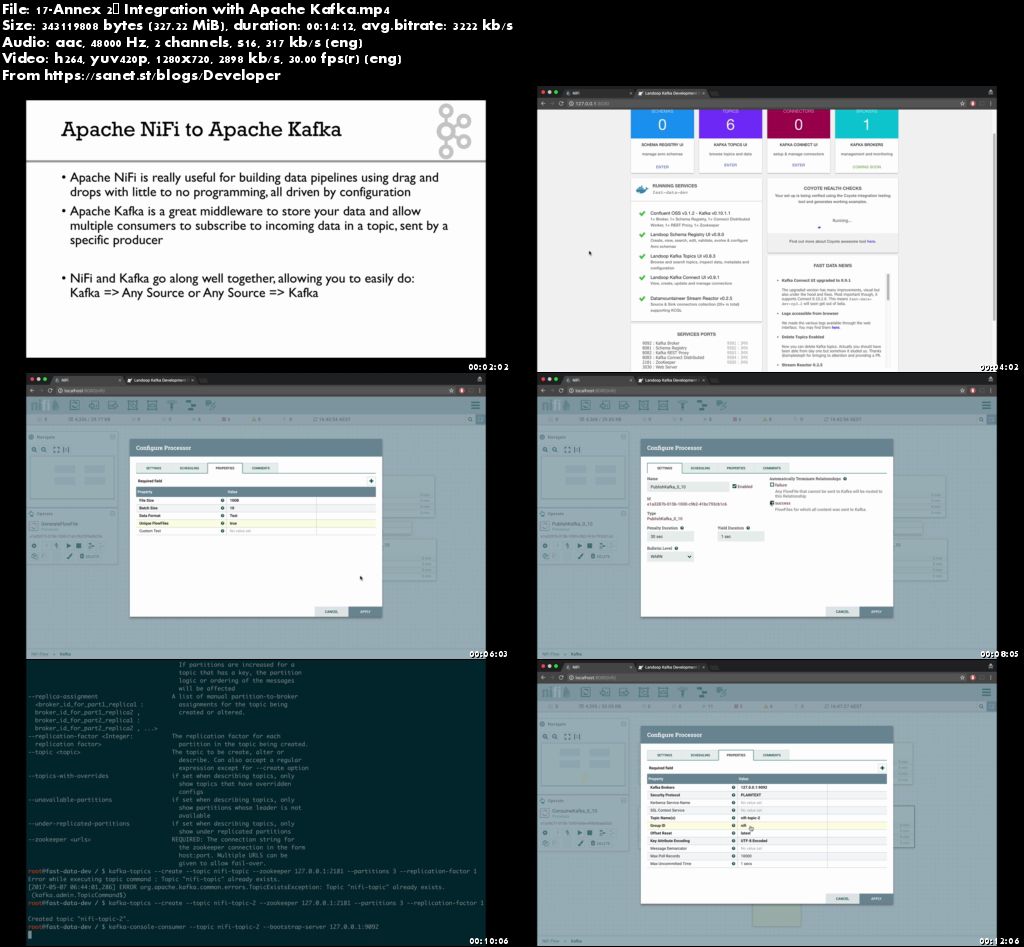1024x947 pixels.
Task: Click Yield Duration field in 00:08:05 frame
Action: [x=741, y=536]
